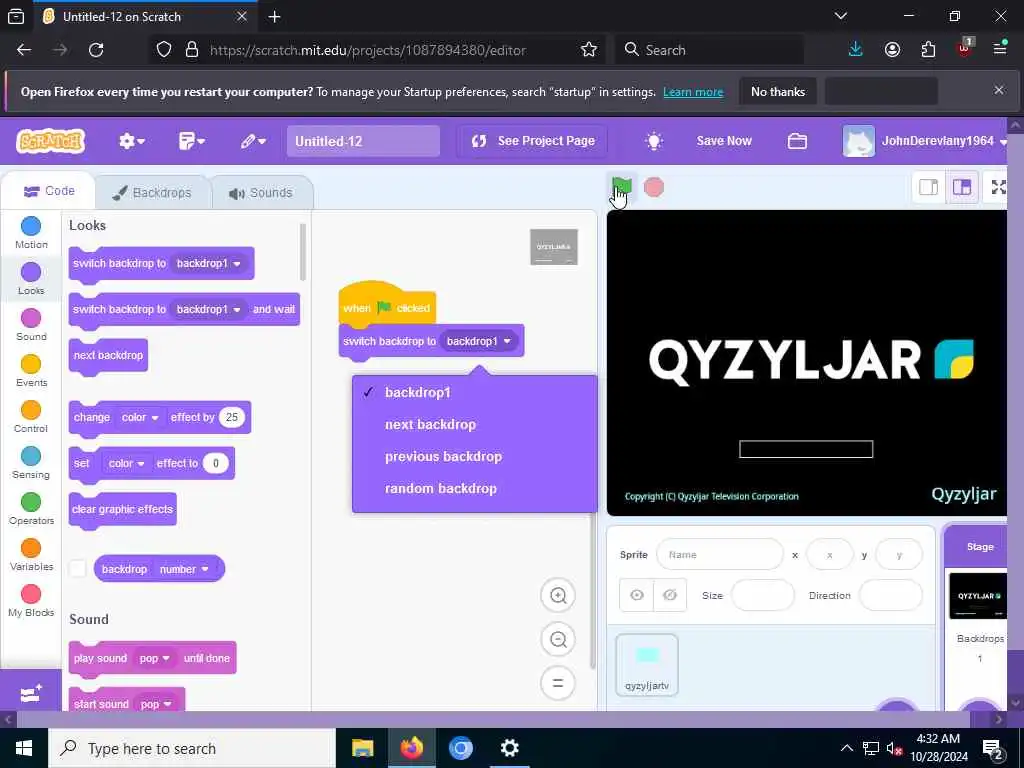Switch to the Code tab
The image size is (1024, 768).
pos(49,191)
